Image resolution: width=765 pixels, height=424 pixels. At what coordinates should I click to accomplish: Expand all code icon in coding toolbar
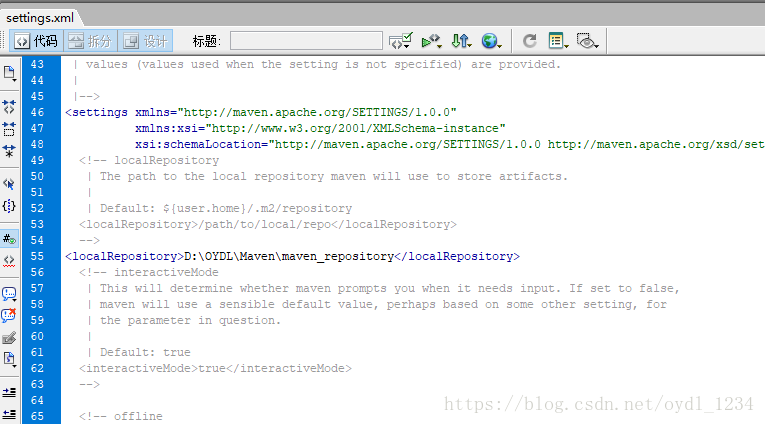9,151
